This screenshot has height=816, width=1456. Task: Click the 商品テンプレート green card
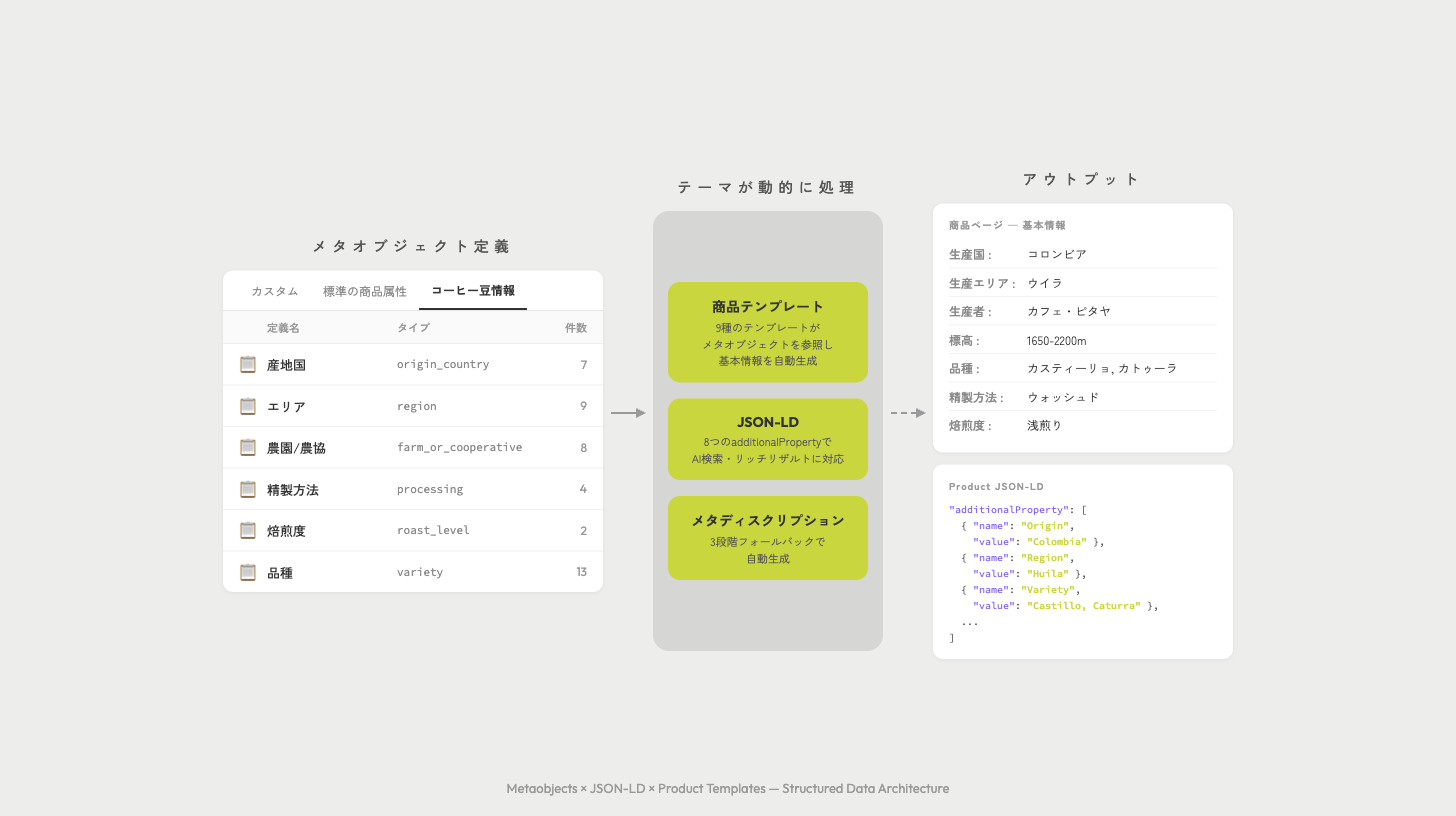(x=767, y=331)
